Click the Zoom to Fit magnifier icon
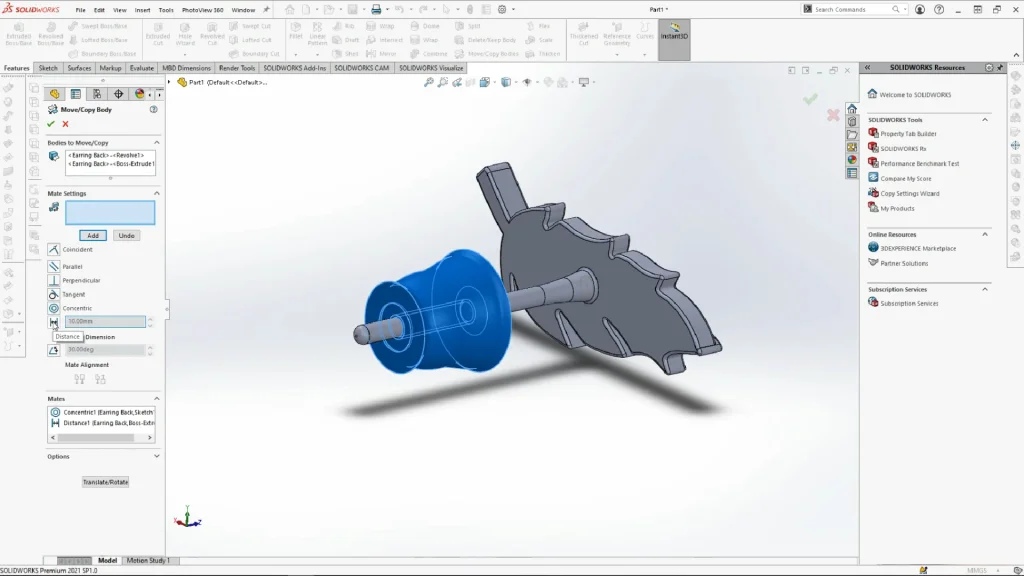 point(428,82)
